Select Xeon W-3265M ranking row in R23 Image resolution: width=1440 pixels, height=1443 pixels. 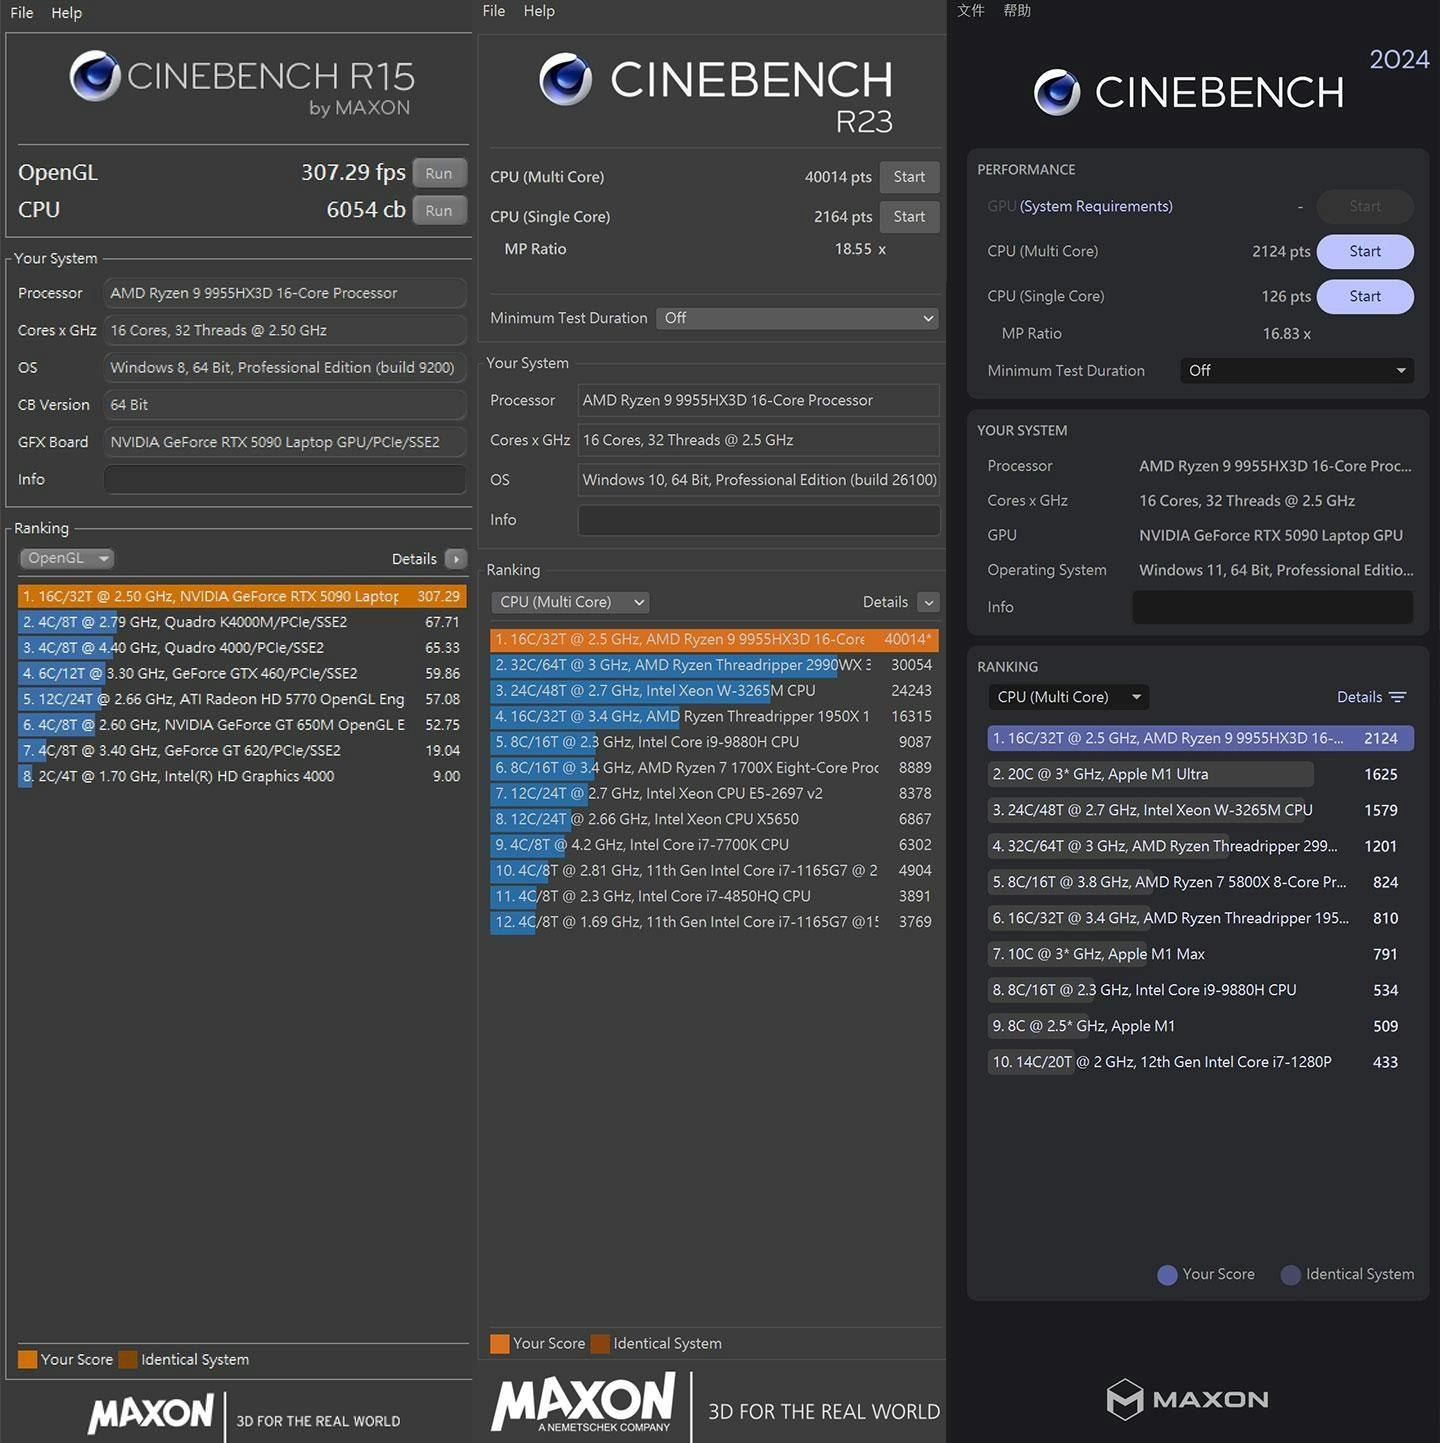tap(714, 691)
